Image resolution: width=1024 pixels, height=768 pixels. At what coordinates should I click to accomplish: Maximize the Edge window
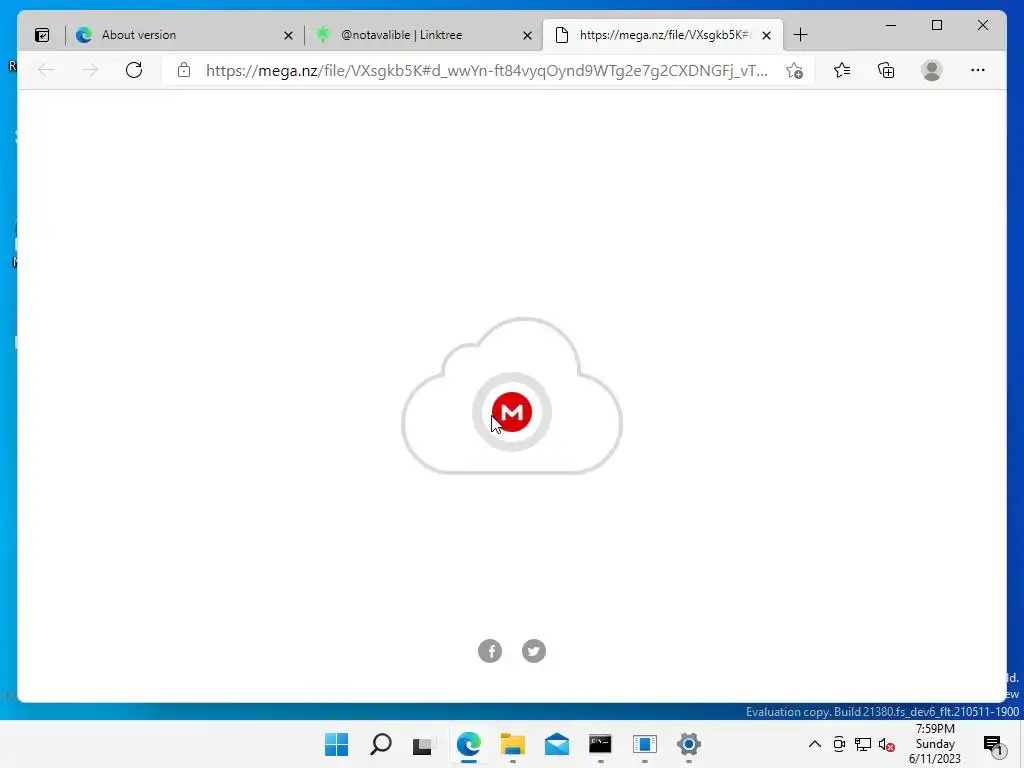[x=936, y=25]
